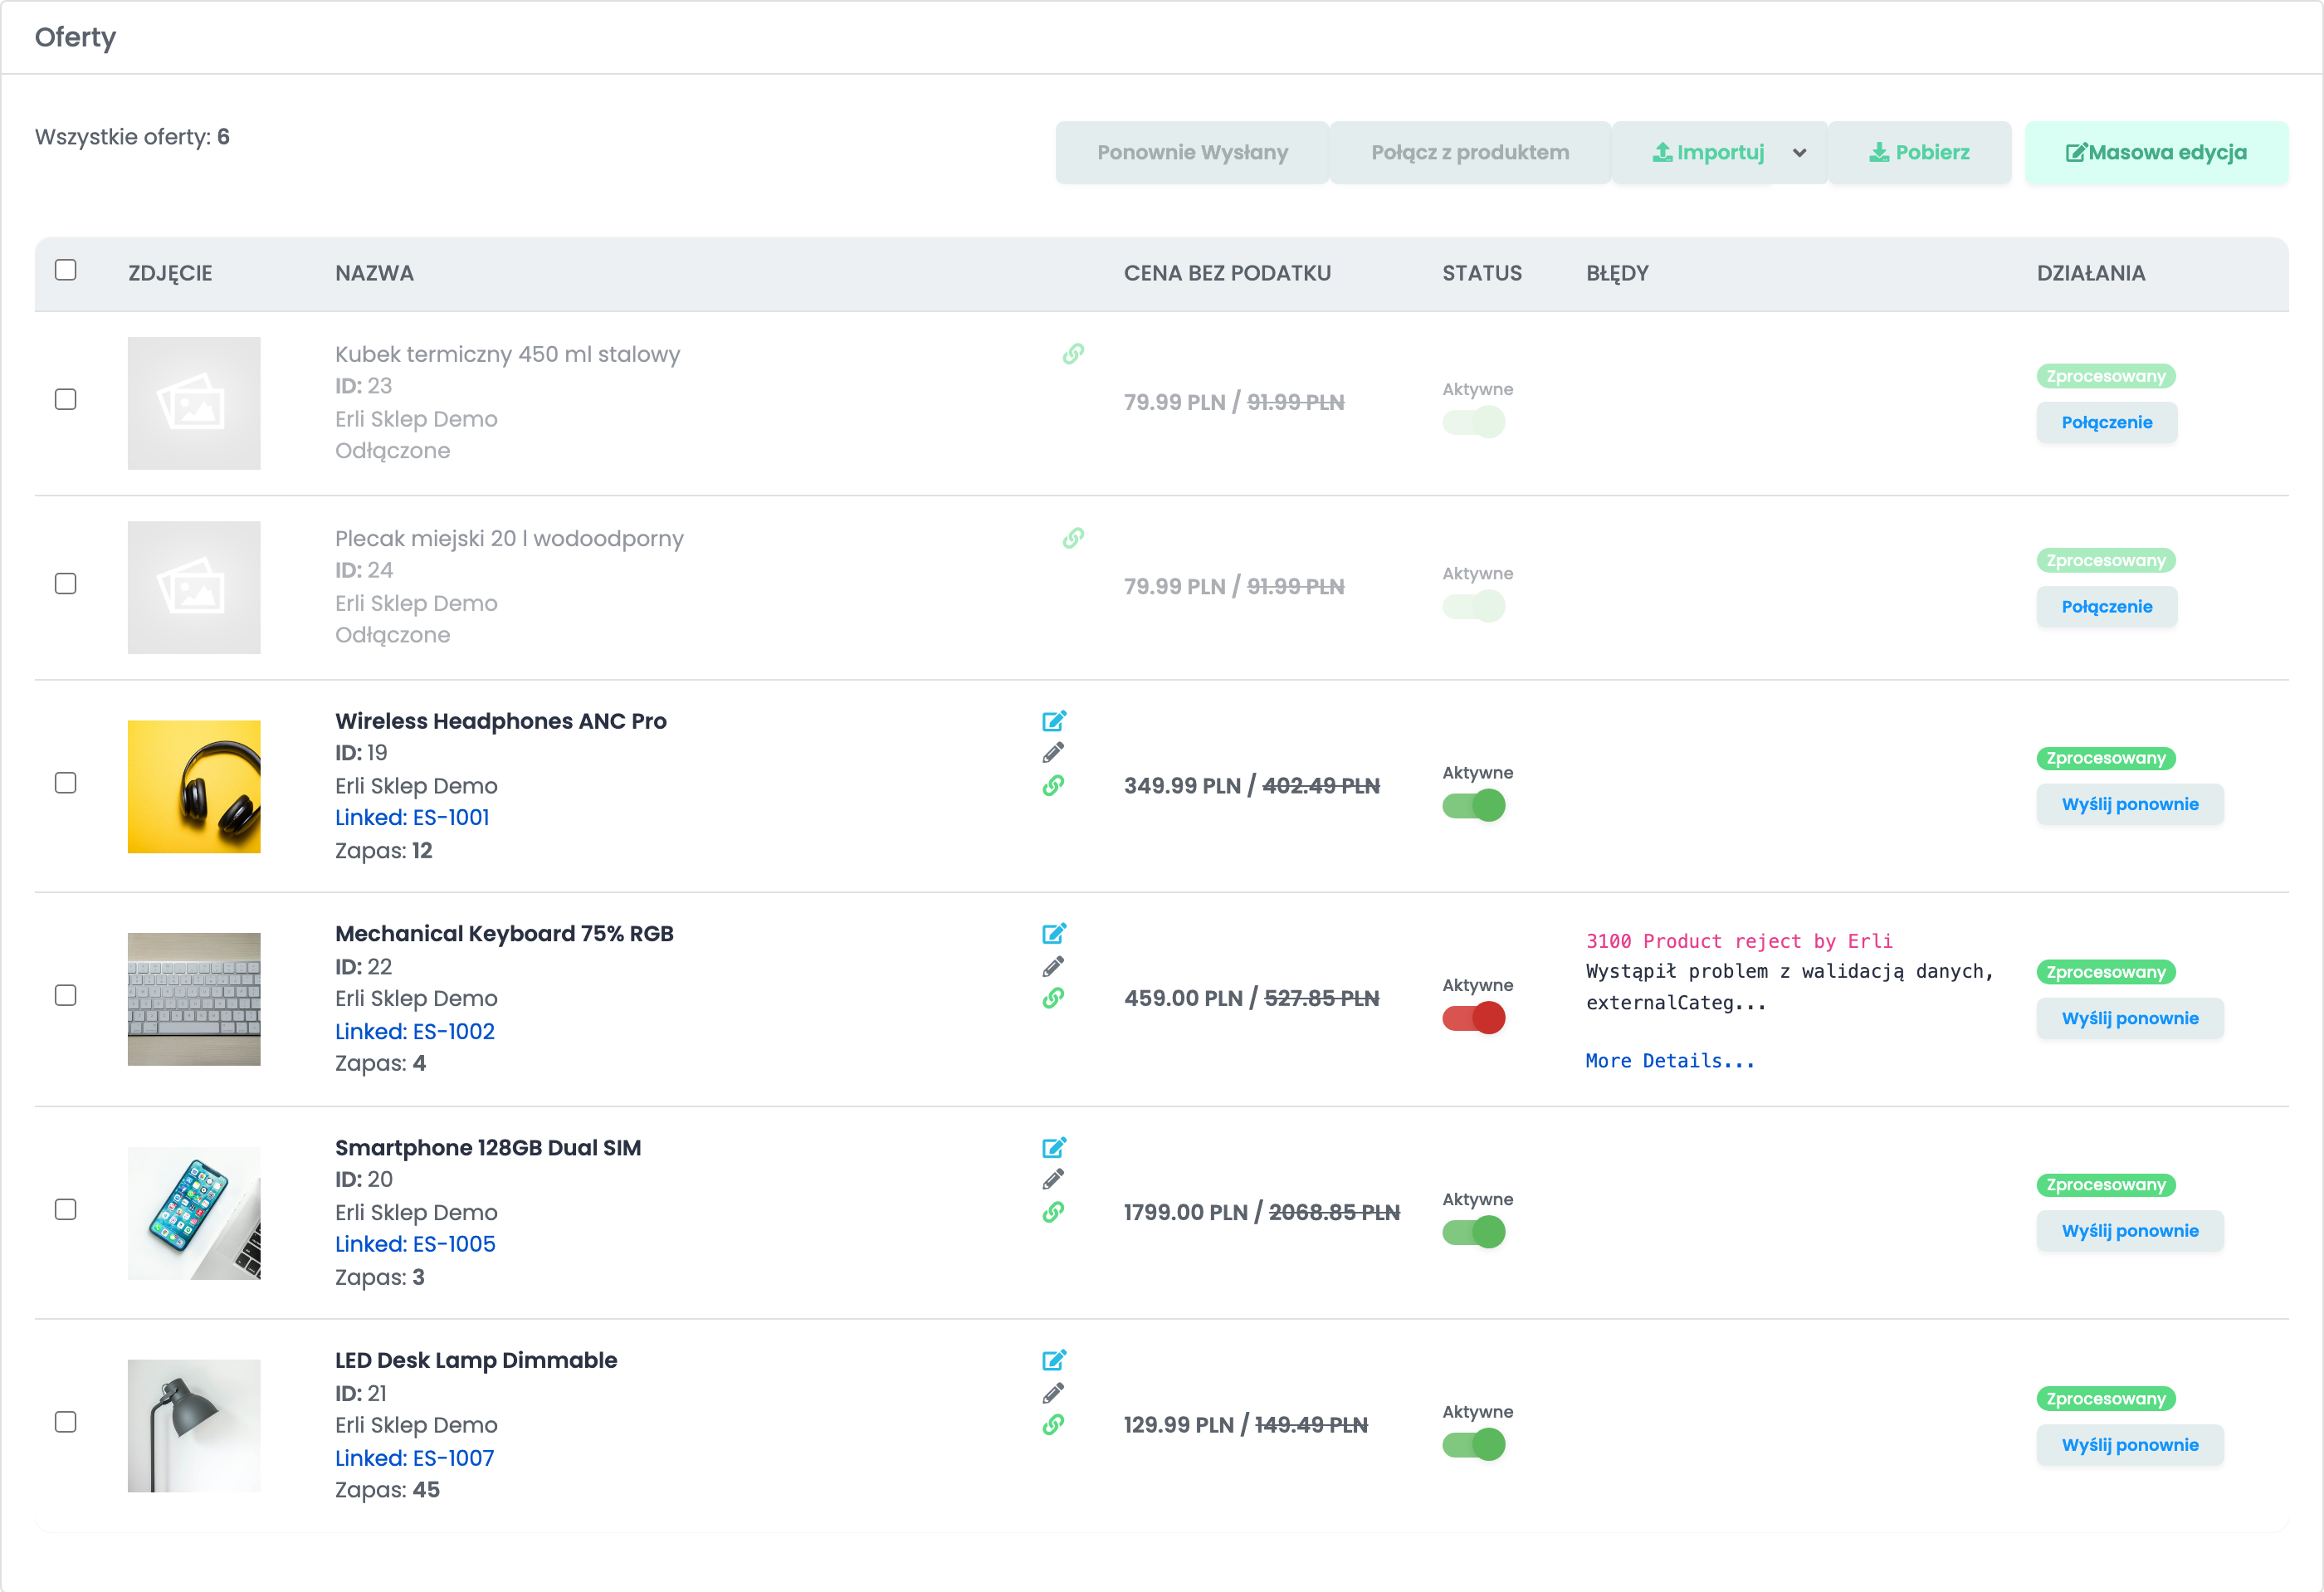Viewport: 2324px width, 1592px height.
Task: Click the Masowa edycja button
Action: pos(2157,153)
